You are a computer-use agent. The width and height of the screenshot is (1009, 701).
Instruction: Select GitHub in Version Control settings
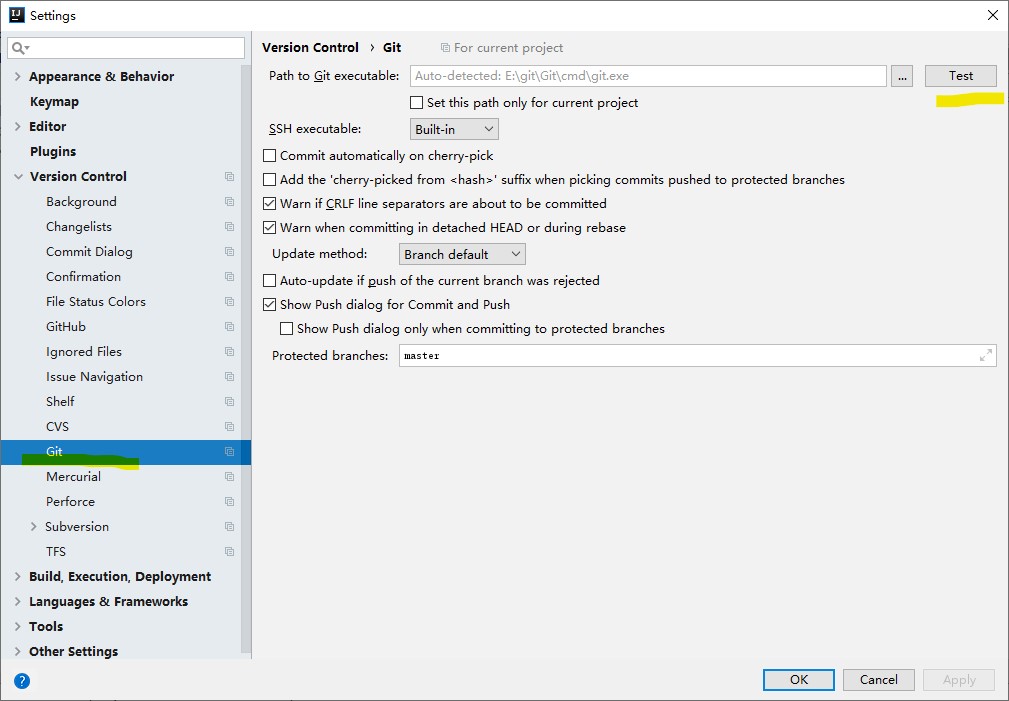click(x=66, y=326)
